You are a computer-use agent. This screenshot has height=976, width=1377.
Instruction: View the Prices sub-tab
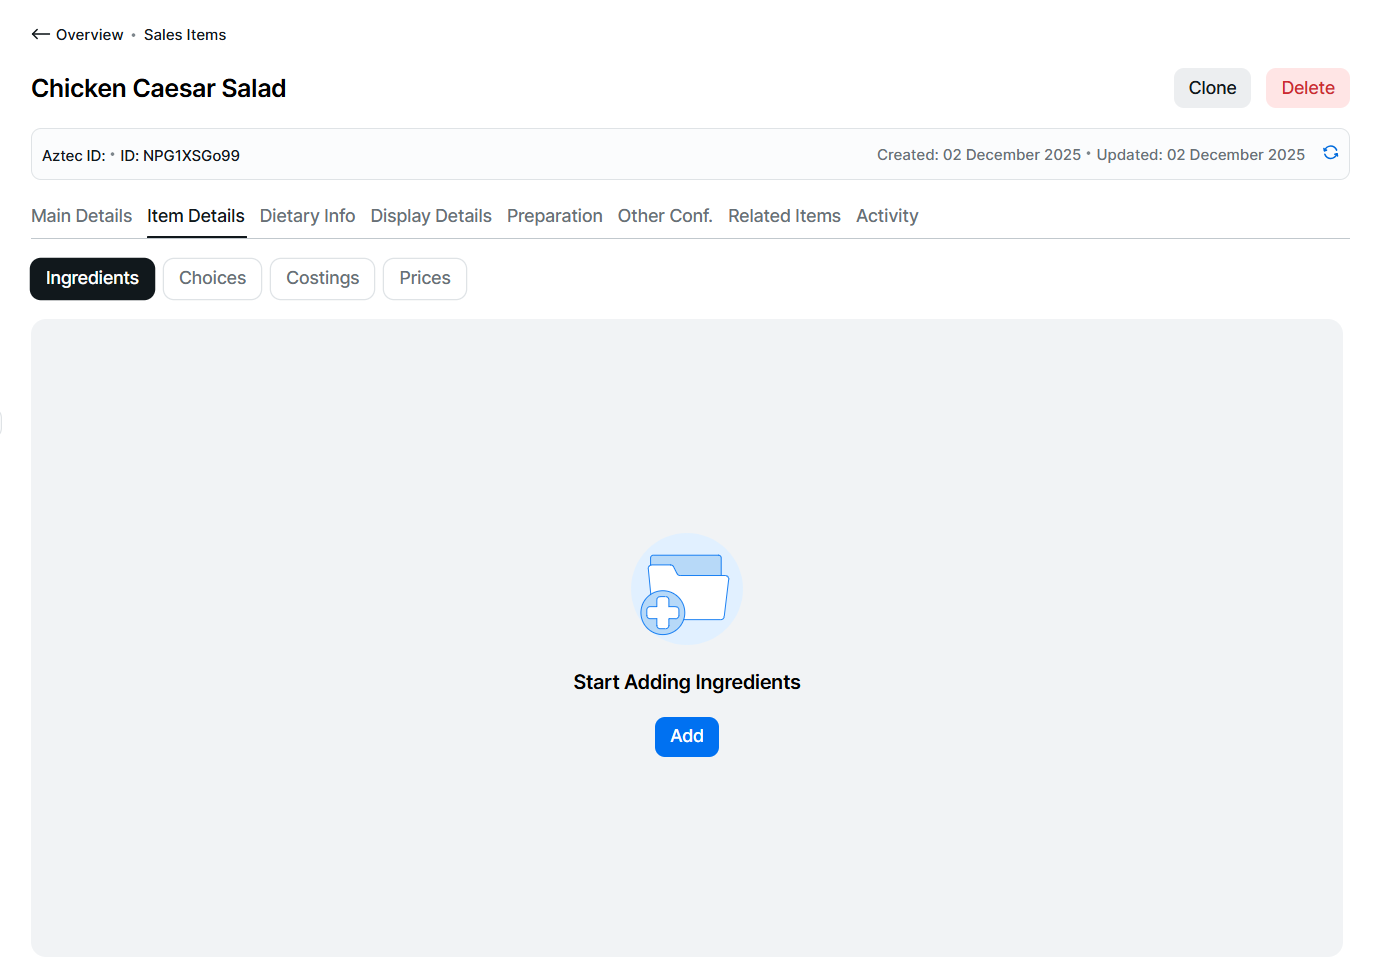(x=425, y=278)
